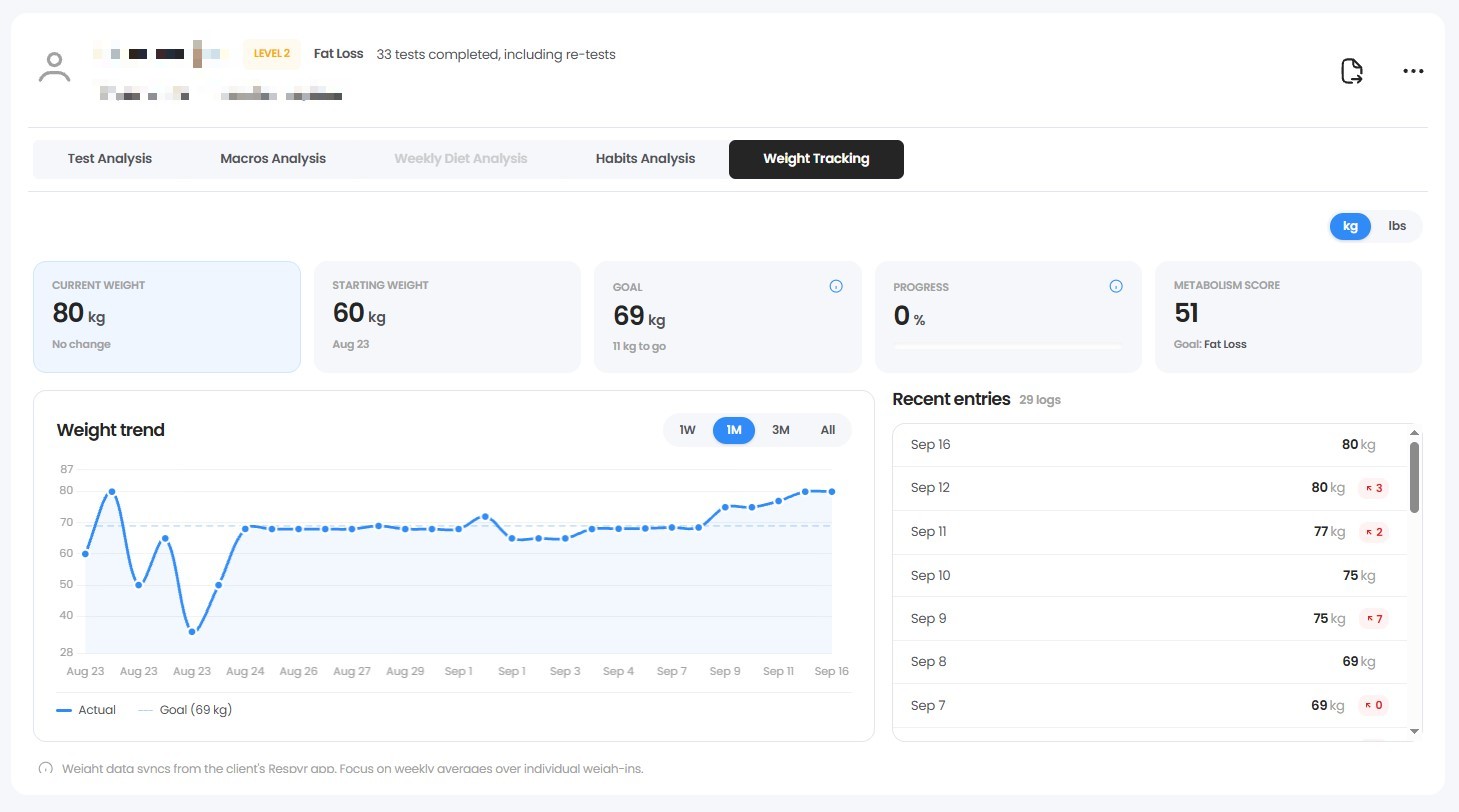Click the info icon on the Progress card
Image resolution: width=1459 pixels, height=812 pixels.
click(x=1116, y=286)
